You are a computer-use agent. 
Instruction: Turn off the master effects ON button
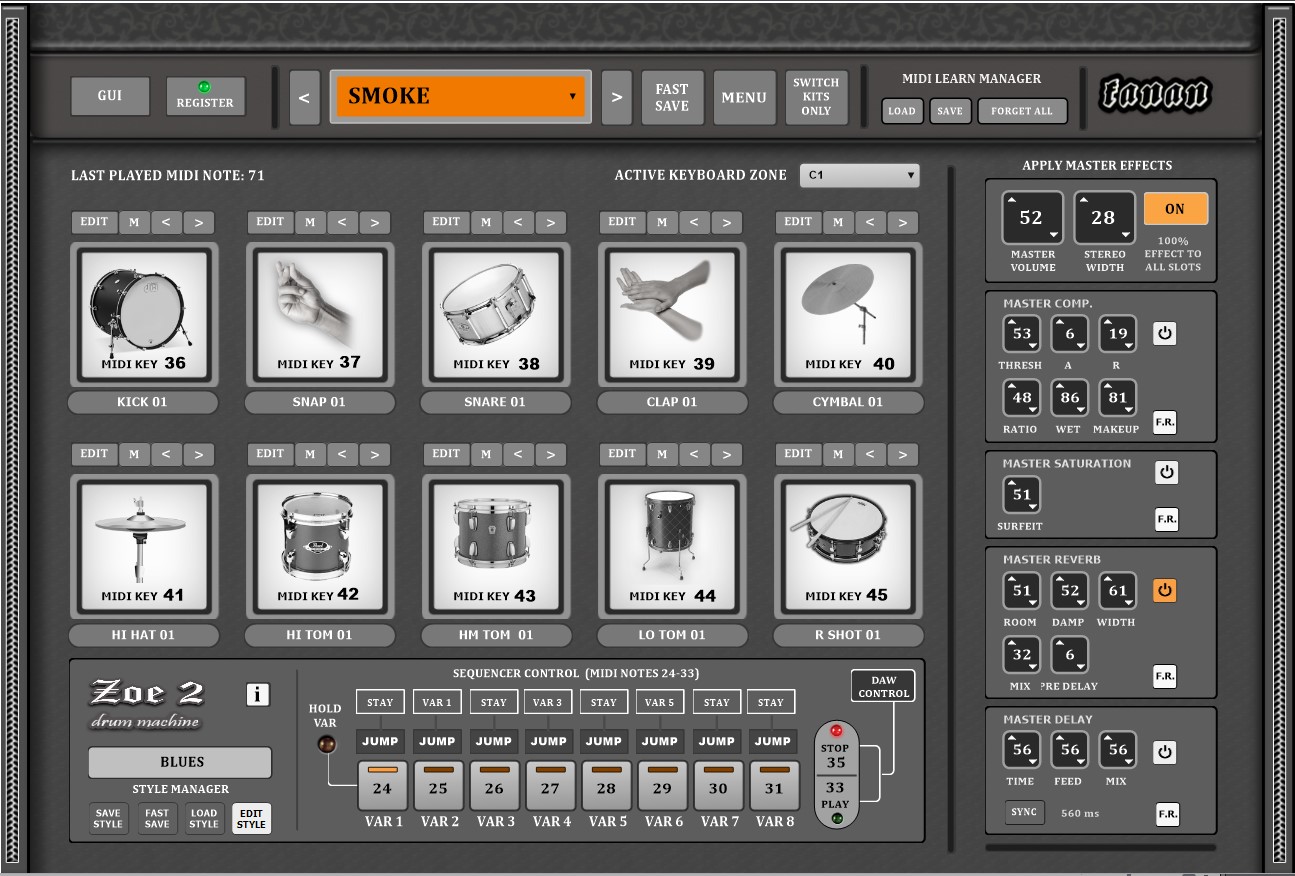point(1175,209)
